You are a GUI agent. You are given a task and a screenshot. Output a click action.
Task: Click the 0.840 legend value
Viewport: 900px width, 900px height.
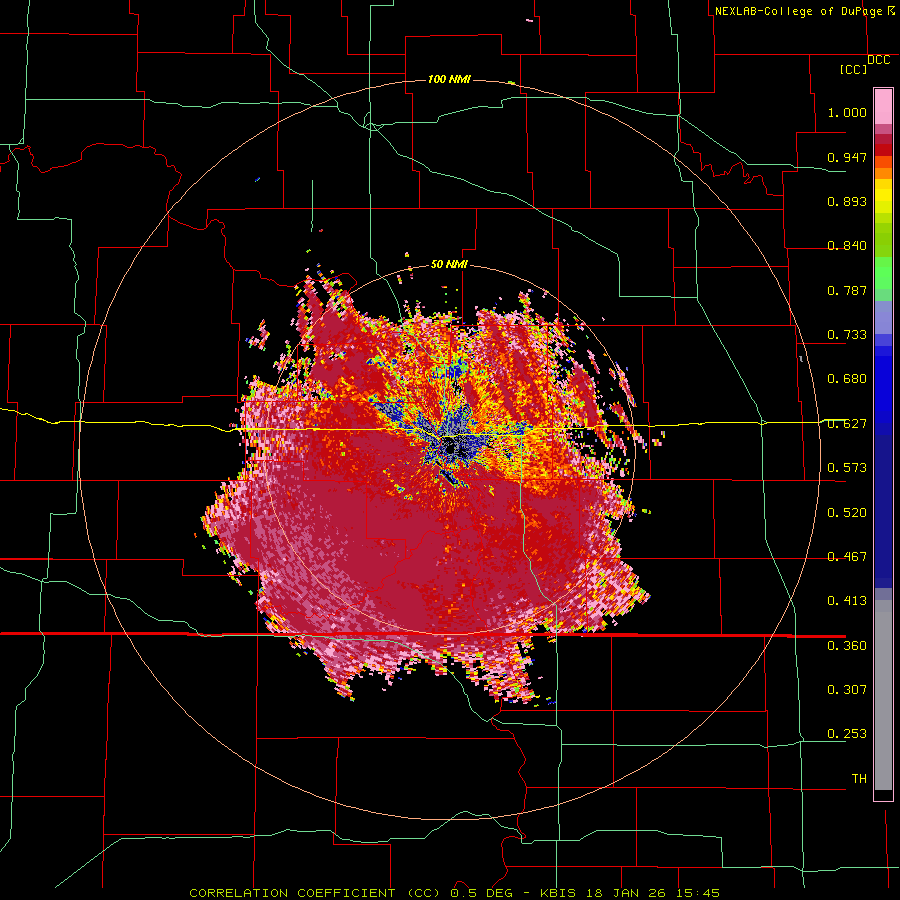847,246
